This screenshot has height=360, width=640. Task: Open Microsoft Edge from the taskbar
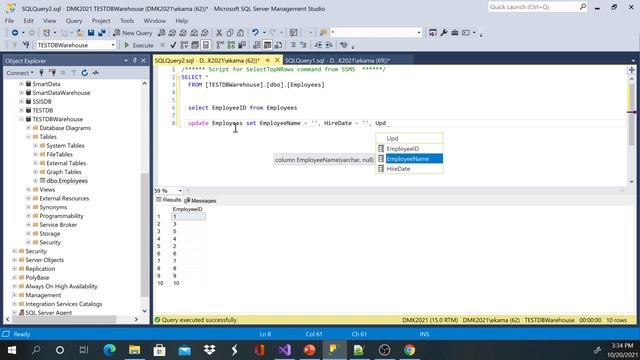click(109, 350)
